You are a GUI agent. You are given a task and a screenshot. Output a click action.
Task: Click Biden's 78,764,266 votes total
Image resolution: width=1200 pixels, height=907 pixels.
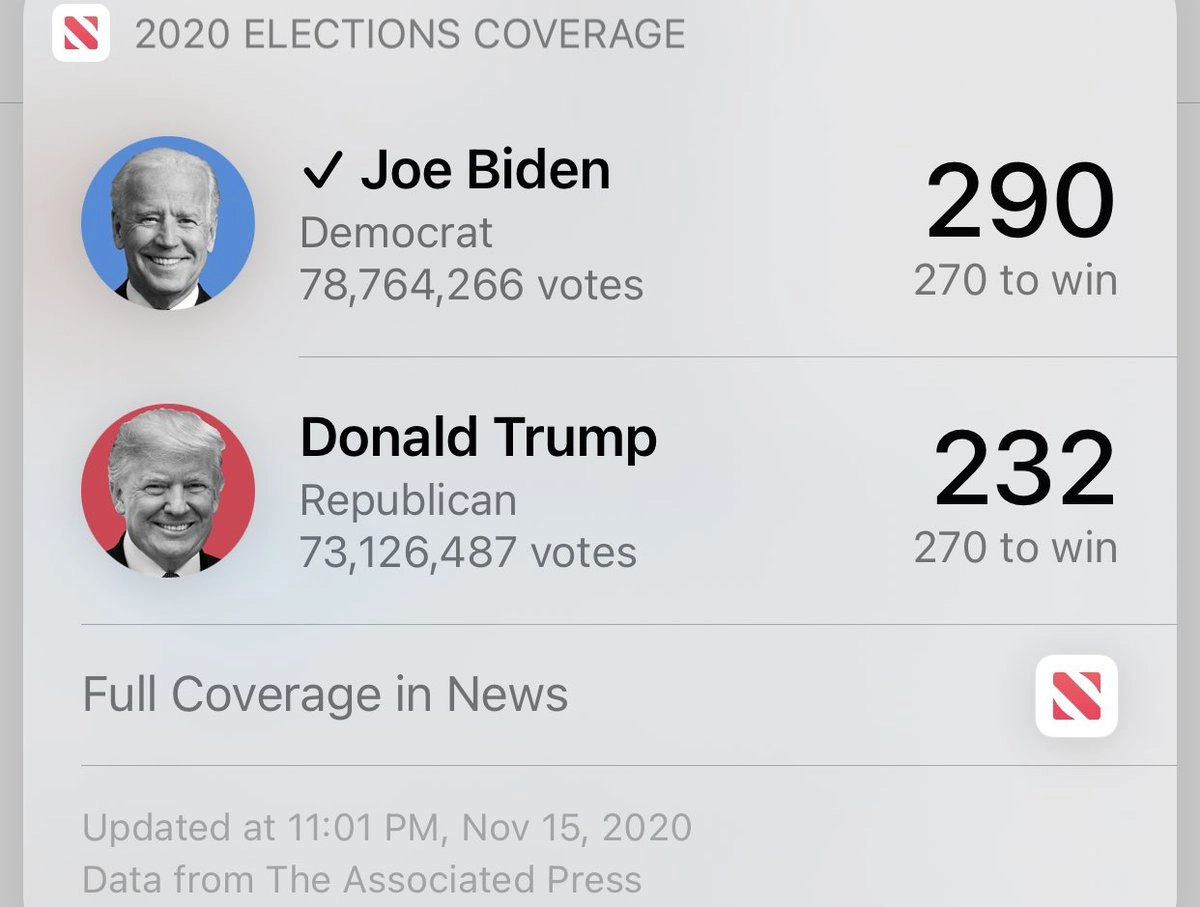(471, 285)
